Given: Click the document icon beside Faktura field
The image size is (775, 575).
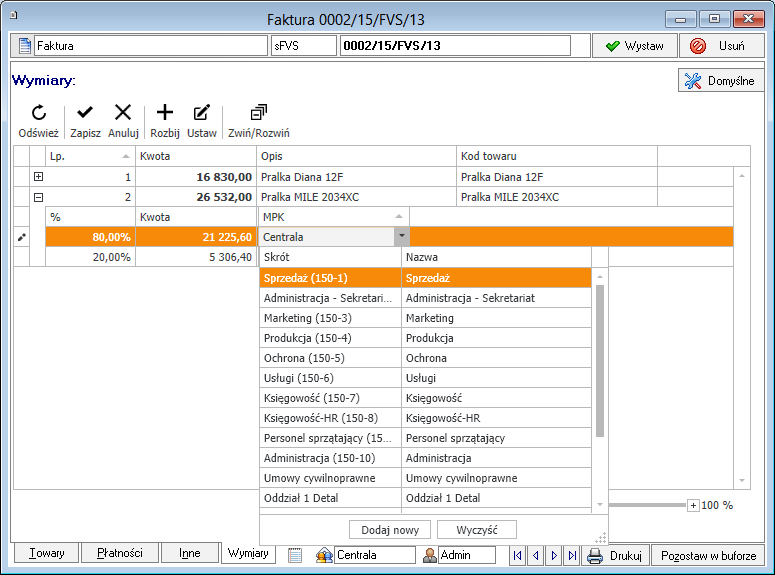Looking at the screenshot, I should pyautogui.click(x=24, y=45).
